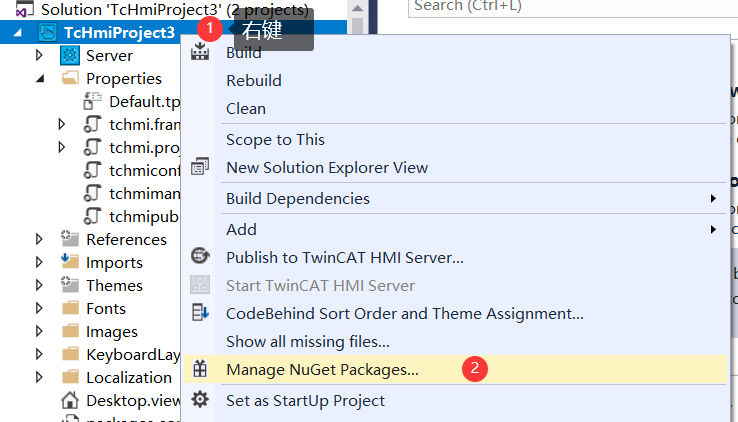Select the Default.tp tree row label
Viewport: 738px width, 422px height.
click(x=144, y=102)
